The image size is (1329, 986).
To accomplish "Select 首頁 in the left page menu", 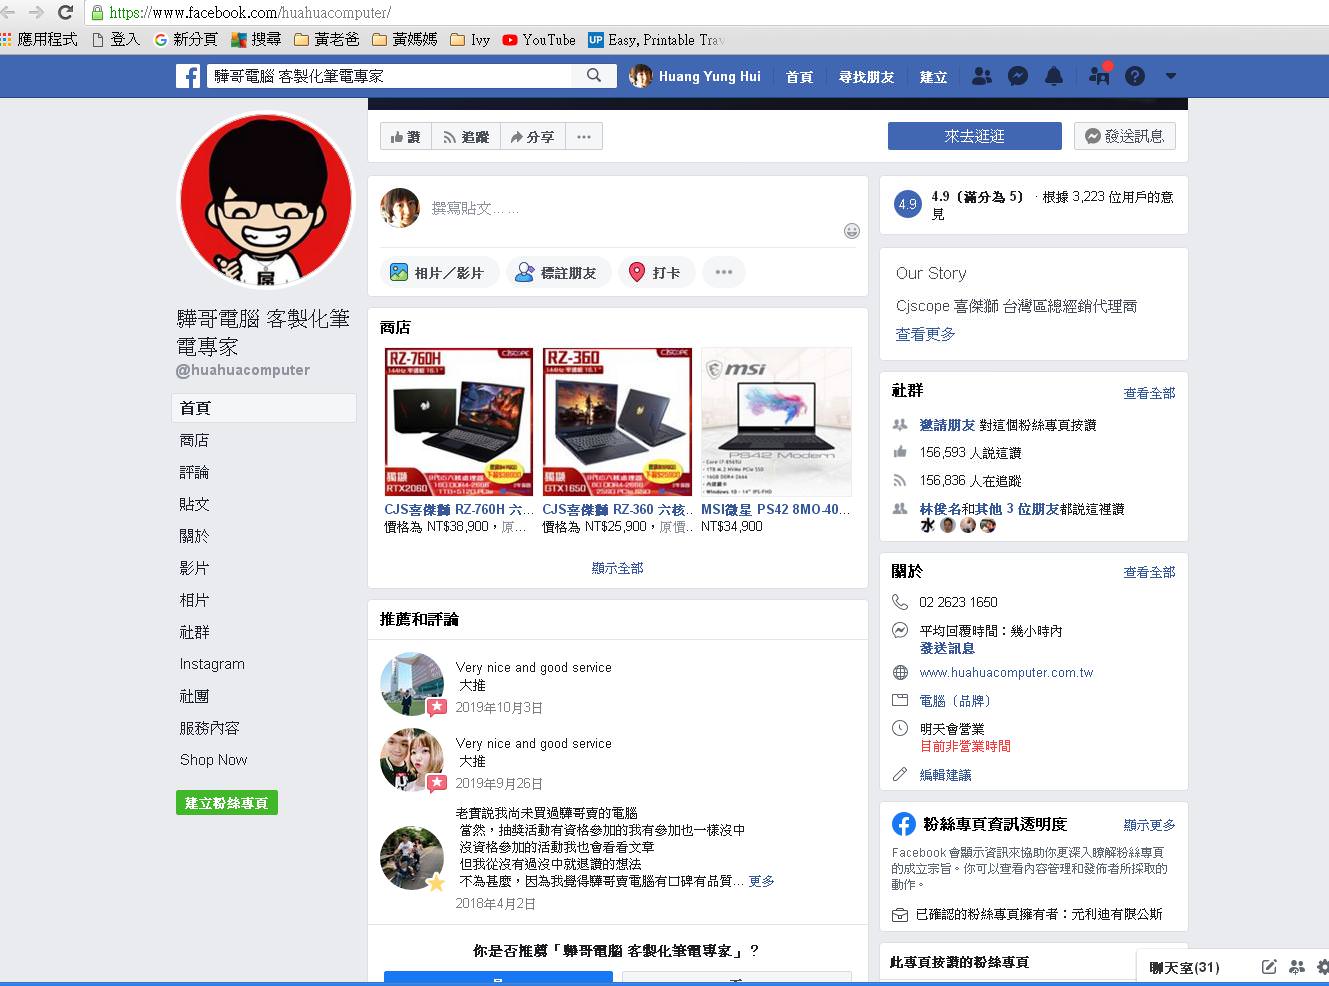I will [x=264, y=408].
